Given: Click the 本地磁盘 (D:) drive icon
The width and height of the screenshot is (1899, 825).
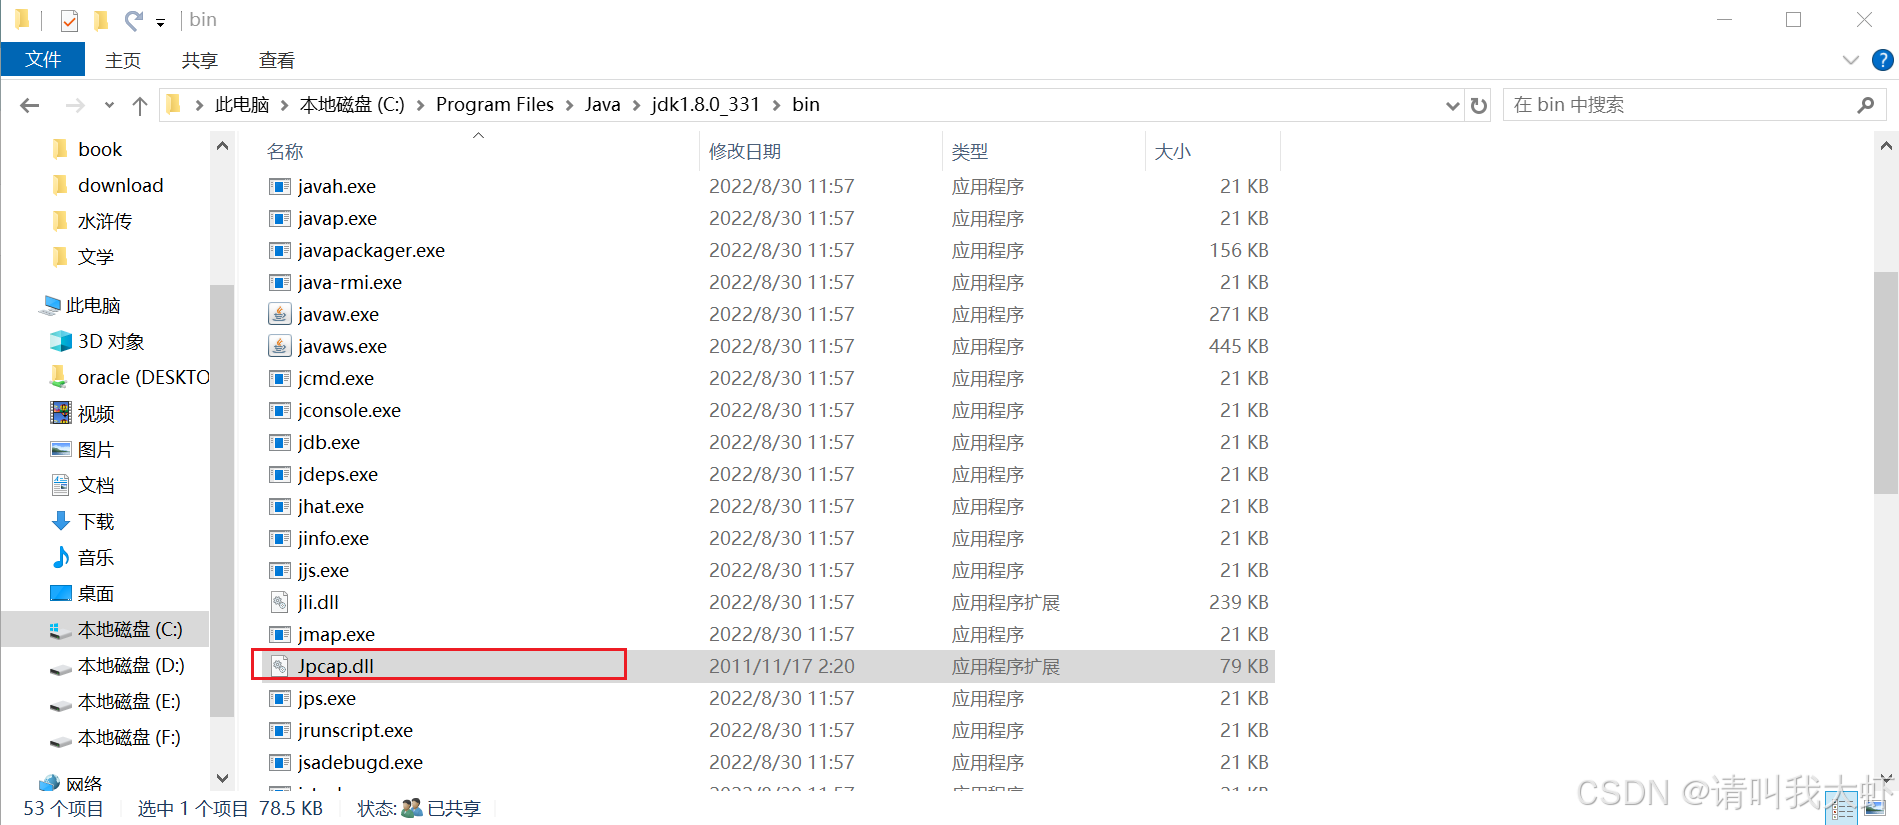Looking at the screenshot, I should click(61, 668).
